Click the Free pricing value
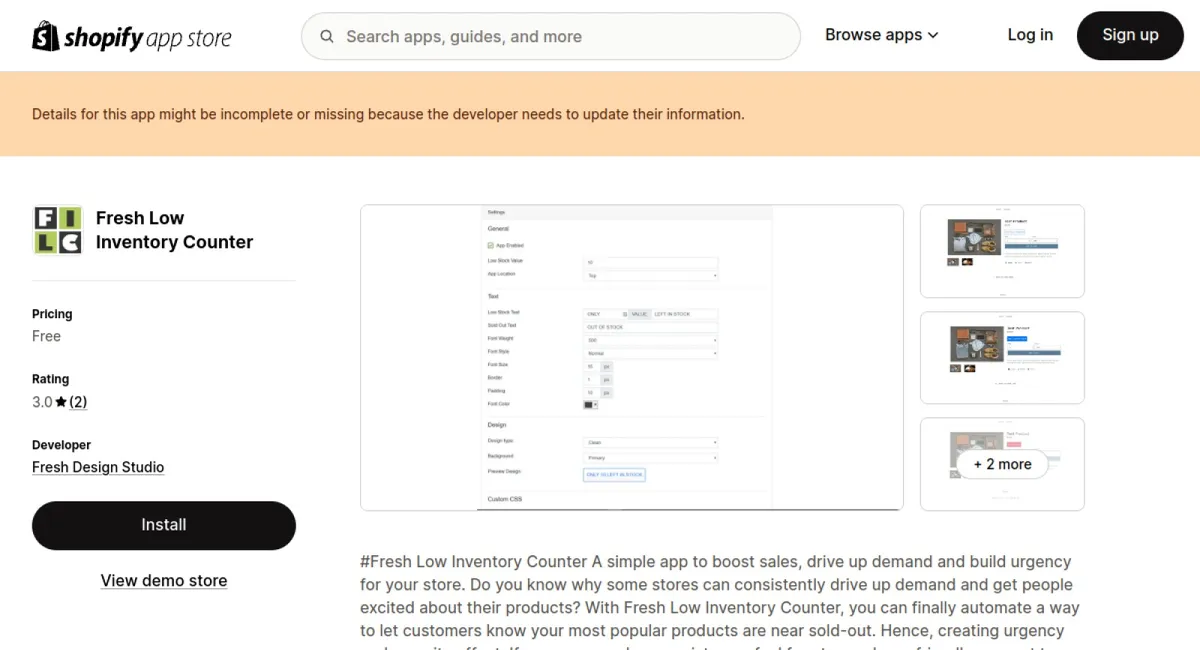This screenshot has height=650, width=1200. click(x=46, y=336)
